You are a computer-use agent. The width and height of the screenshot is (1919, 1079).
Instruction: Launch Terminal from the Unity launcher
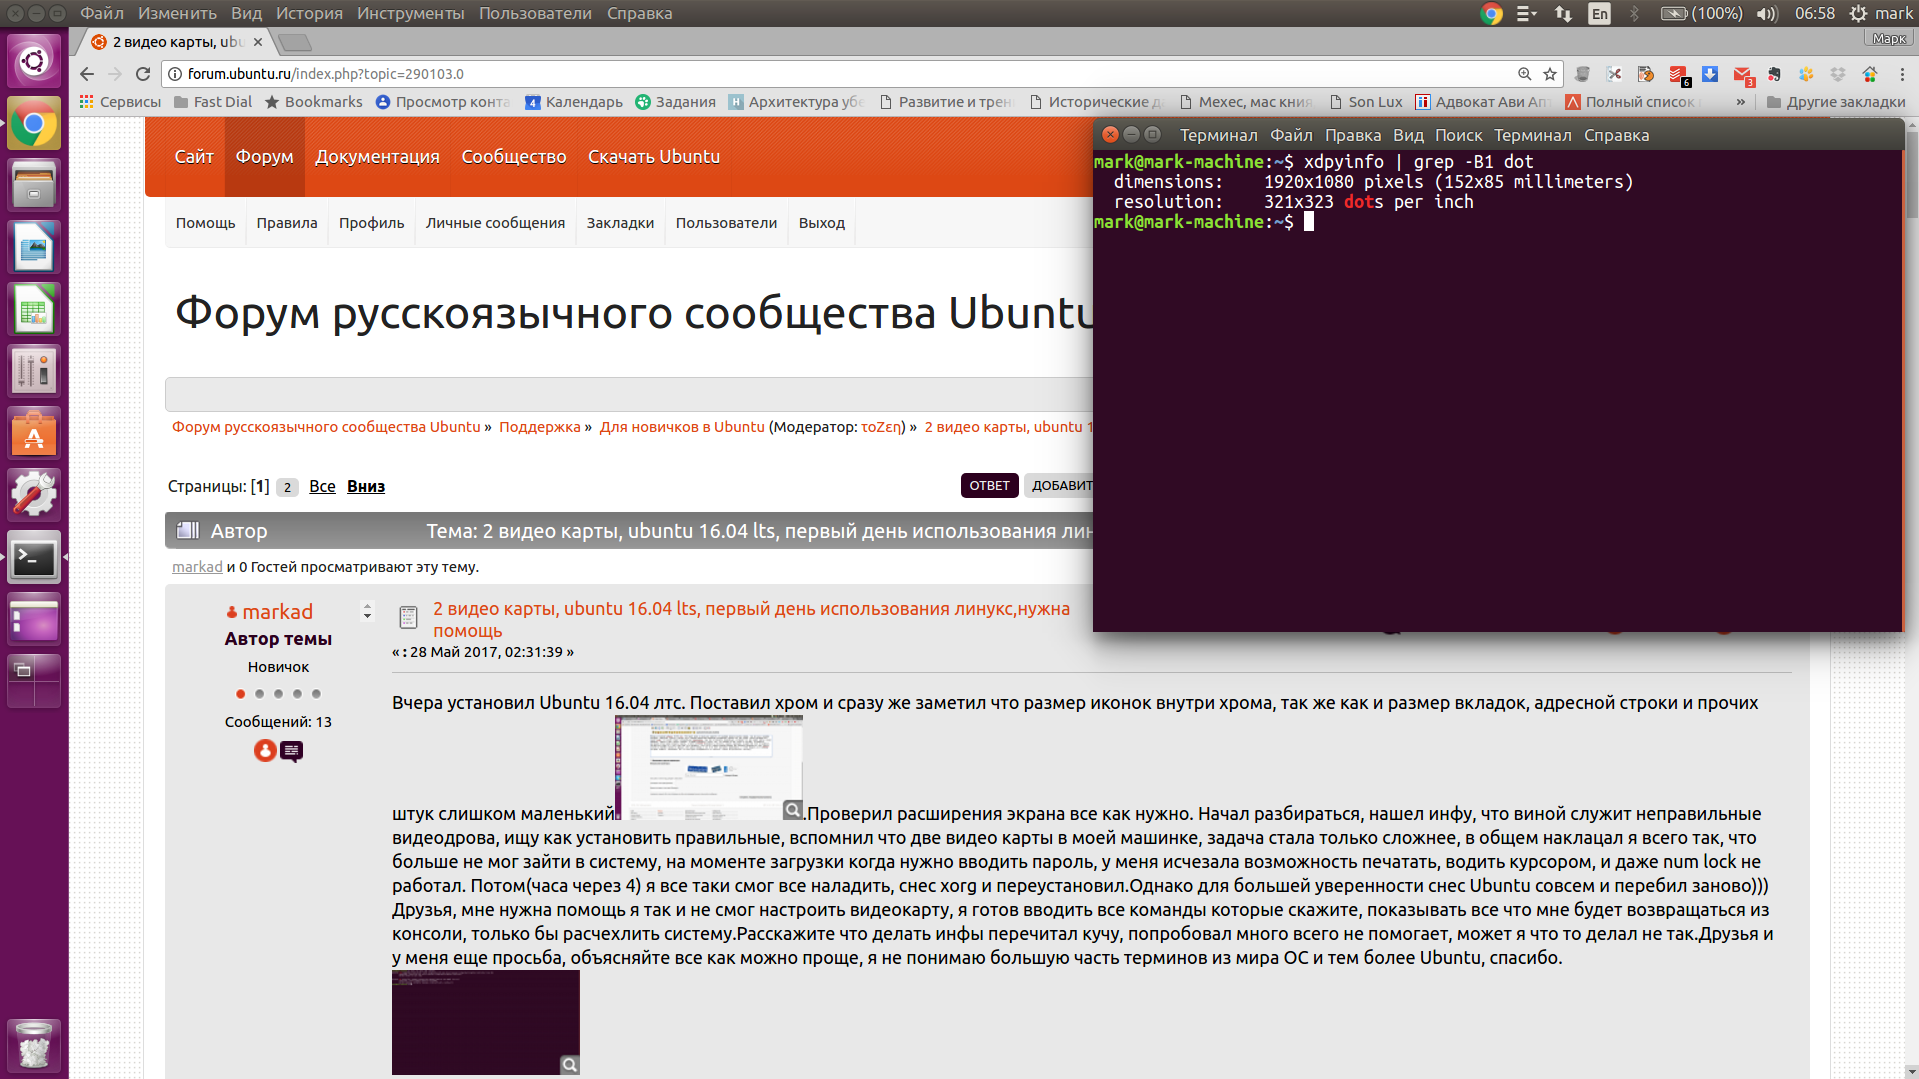click(x=34, y=558)
